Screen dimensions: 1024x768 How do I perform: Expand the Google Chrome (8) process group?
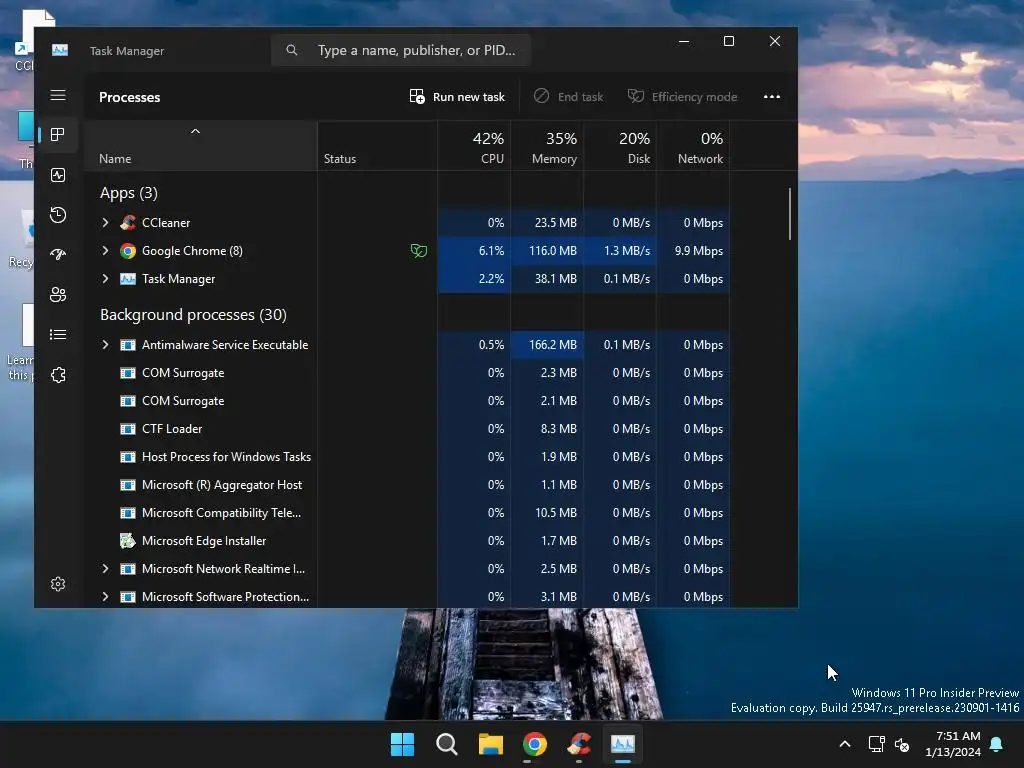(105, 251)
